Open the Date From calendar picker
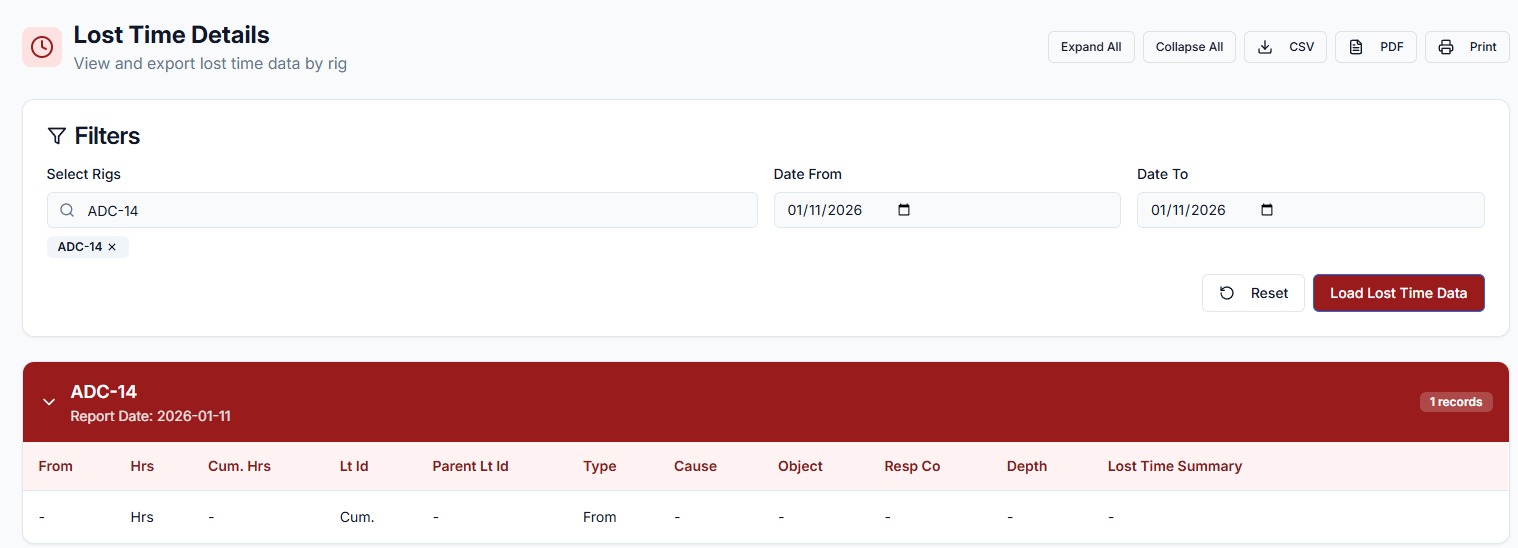1518x548 pixels. 904,210
